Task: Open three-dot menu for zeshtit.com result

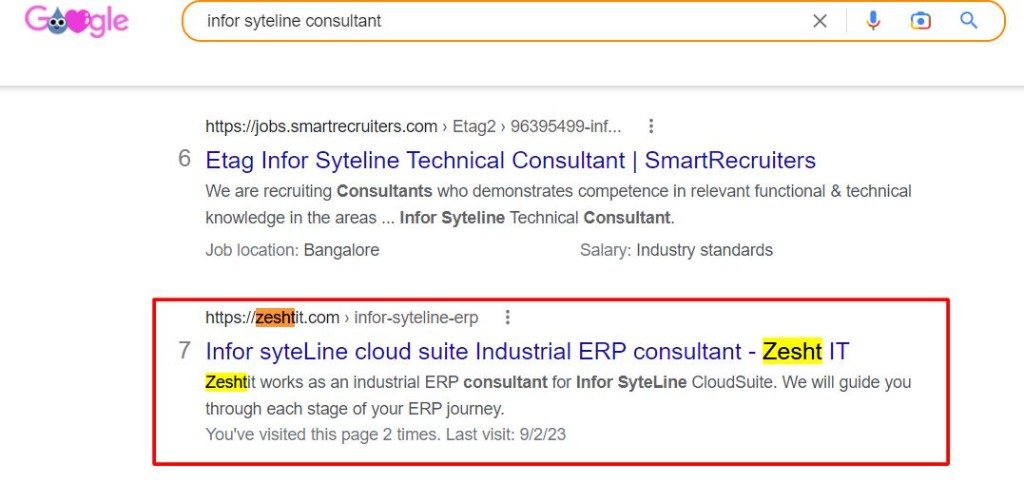Action: 507,317
